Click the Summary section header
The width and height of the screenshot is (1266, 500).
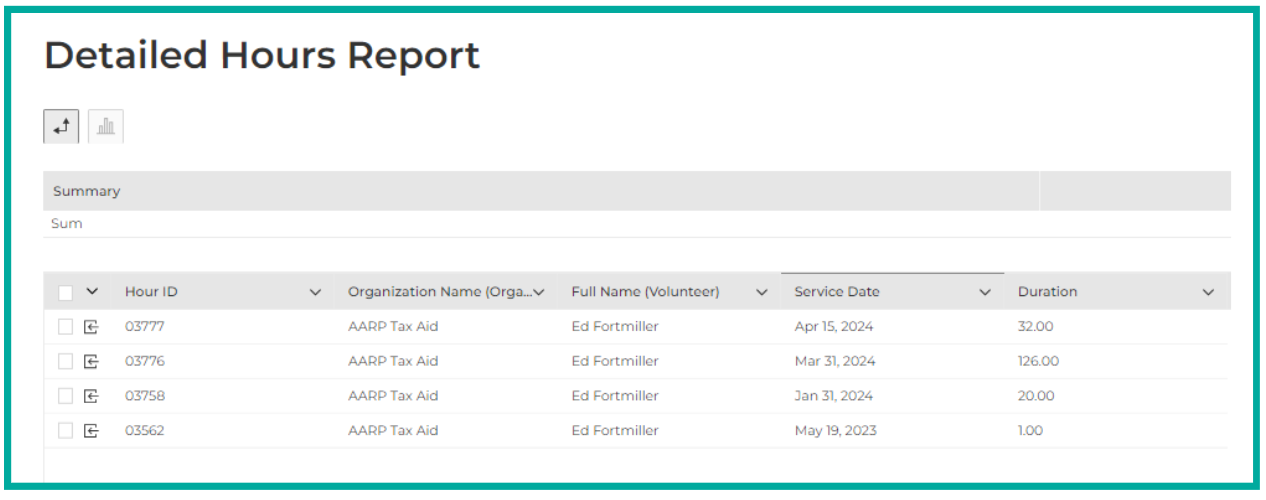point(86,191)
